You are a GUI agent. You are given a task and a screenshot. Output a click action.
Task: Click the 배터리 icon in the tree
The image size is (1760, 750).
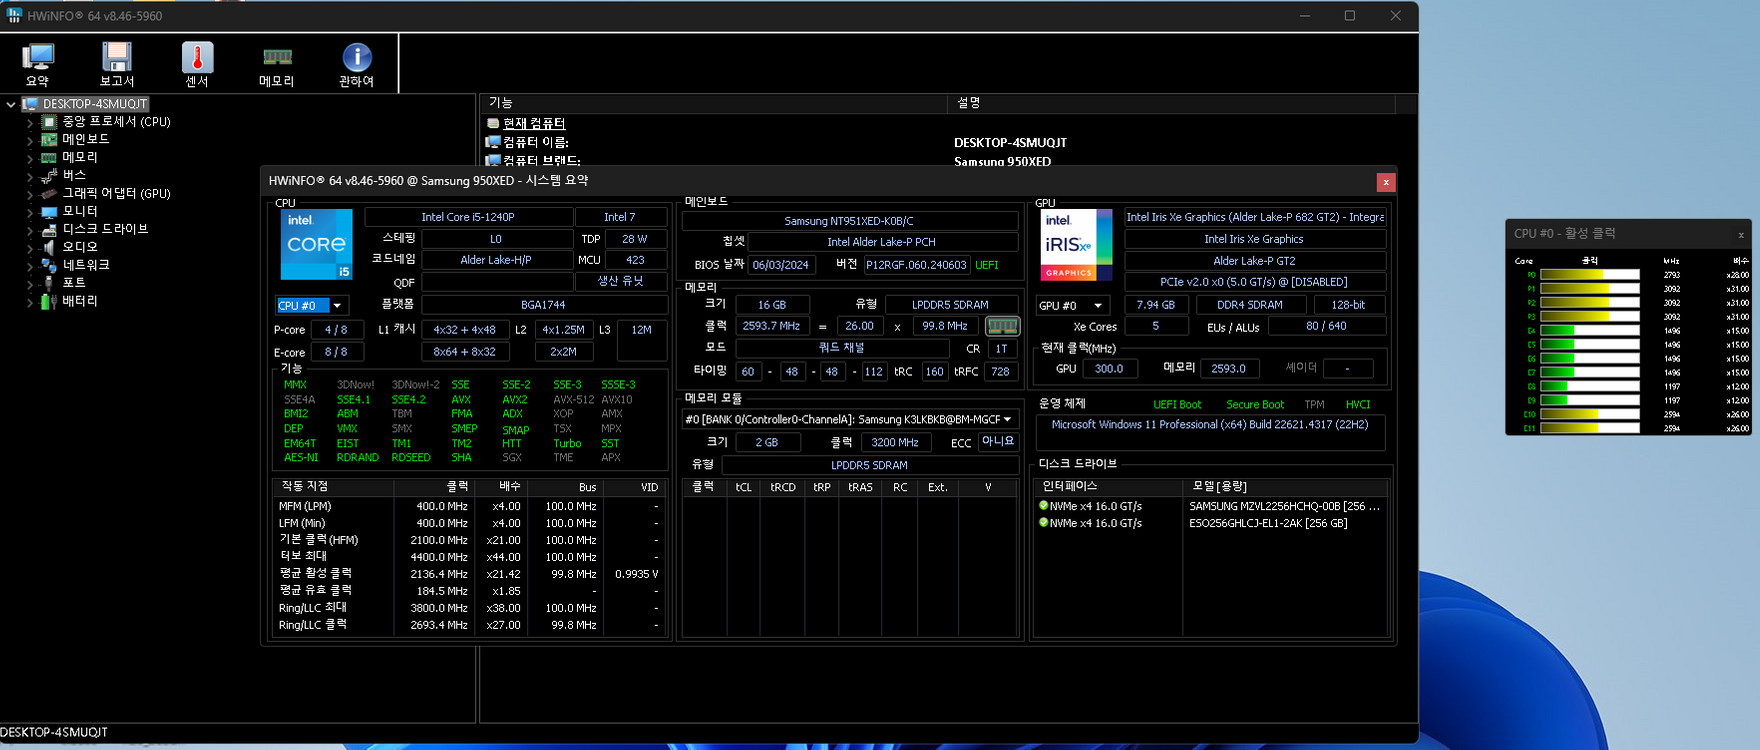(x=48, y=302)
